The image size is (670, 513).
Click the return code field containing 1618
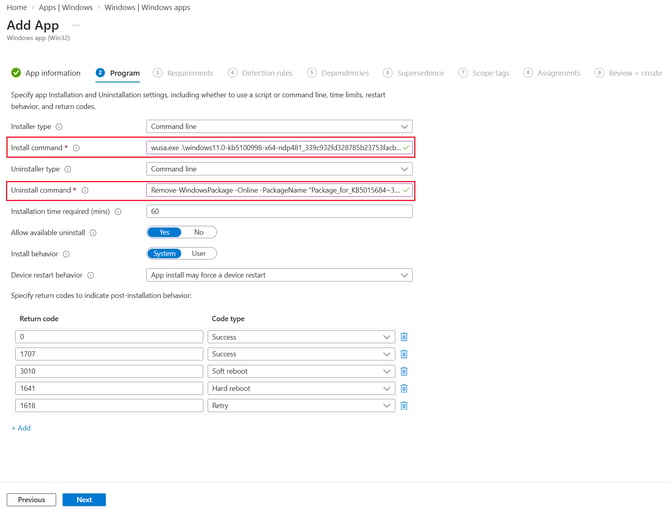tap(109, 405)
